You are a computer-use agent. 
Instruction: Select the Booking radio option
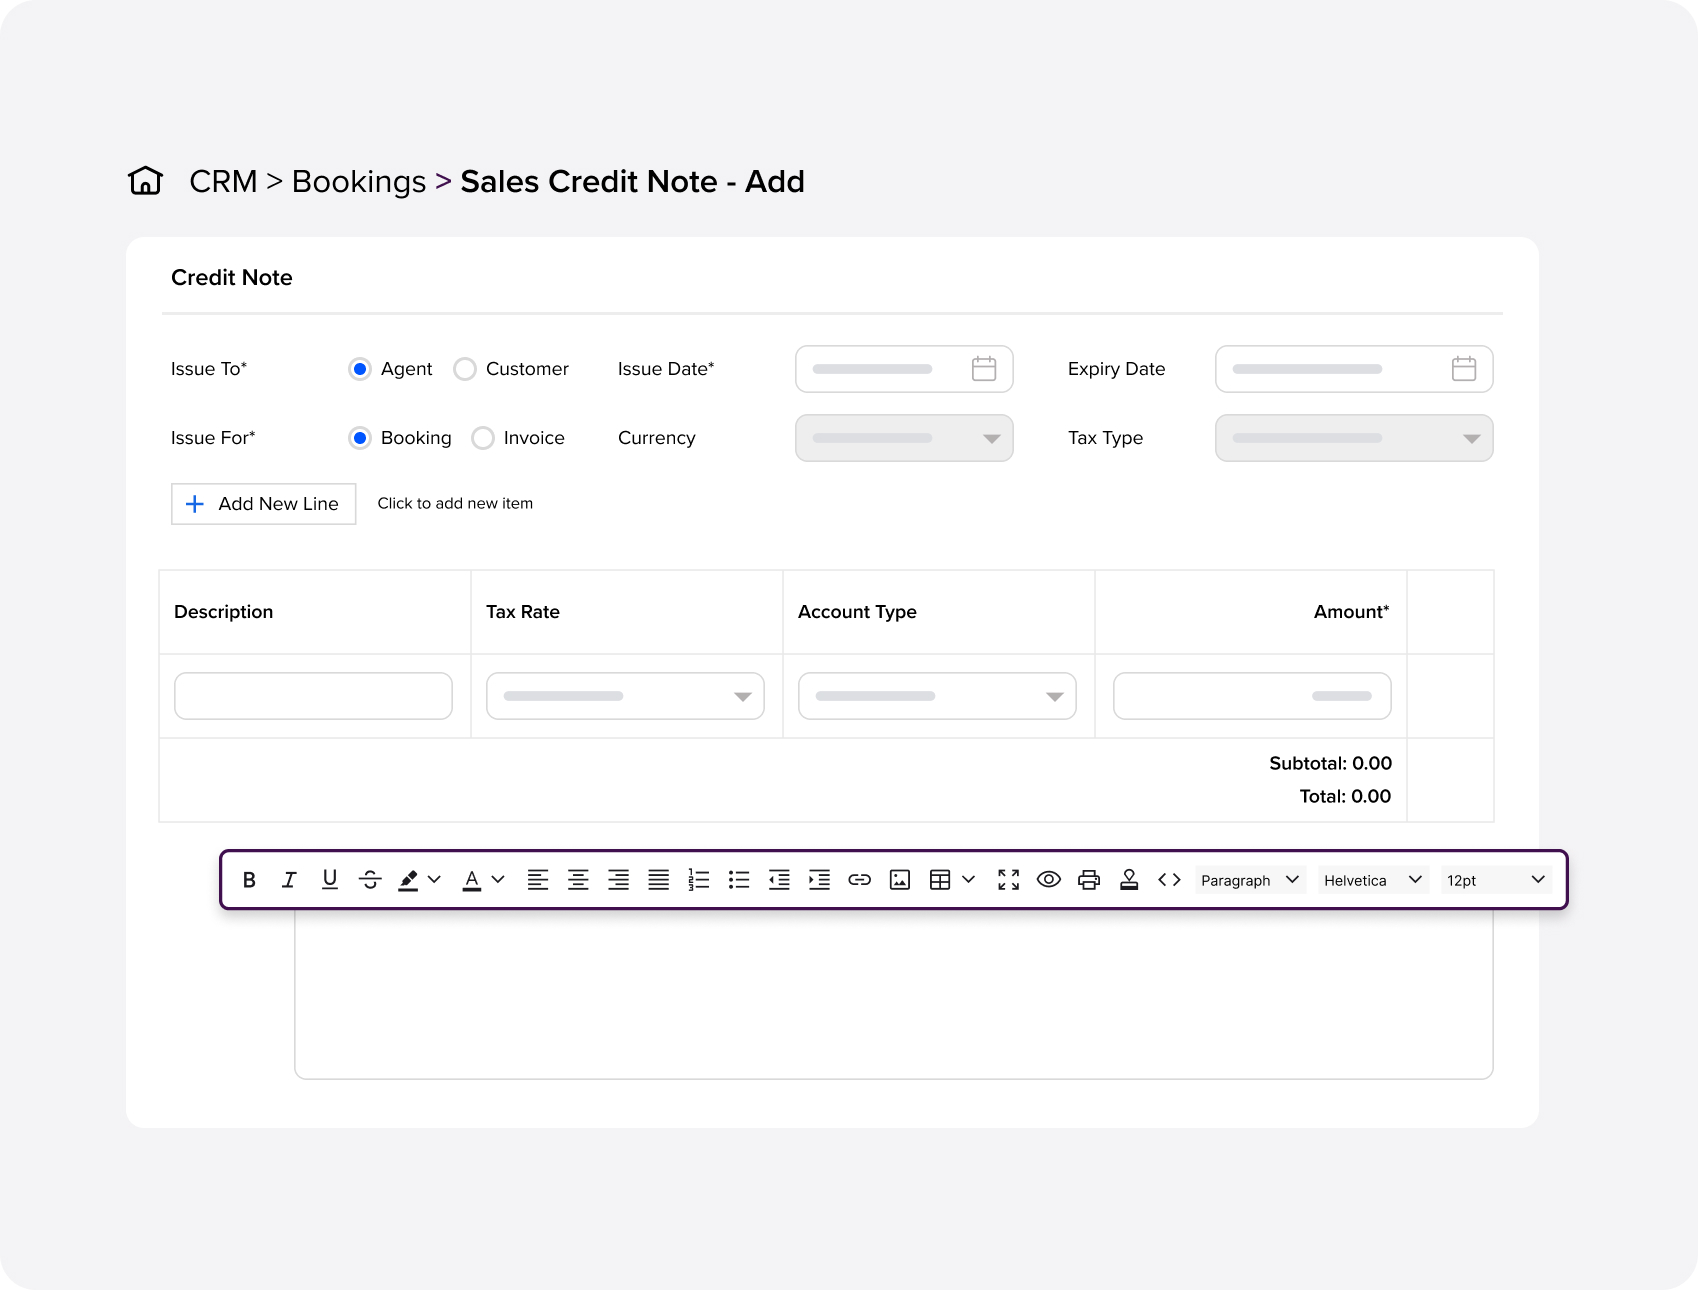click(x=360, y=438)
